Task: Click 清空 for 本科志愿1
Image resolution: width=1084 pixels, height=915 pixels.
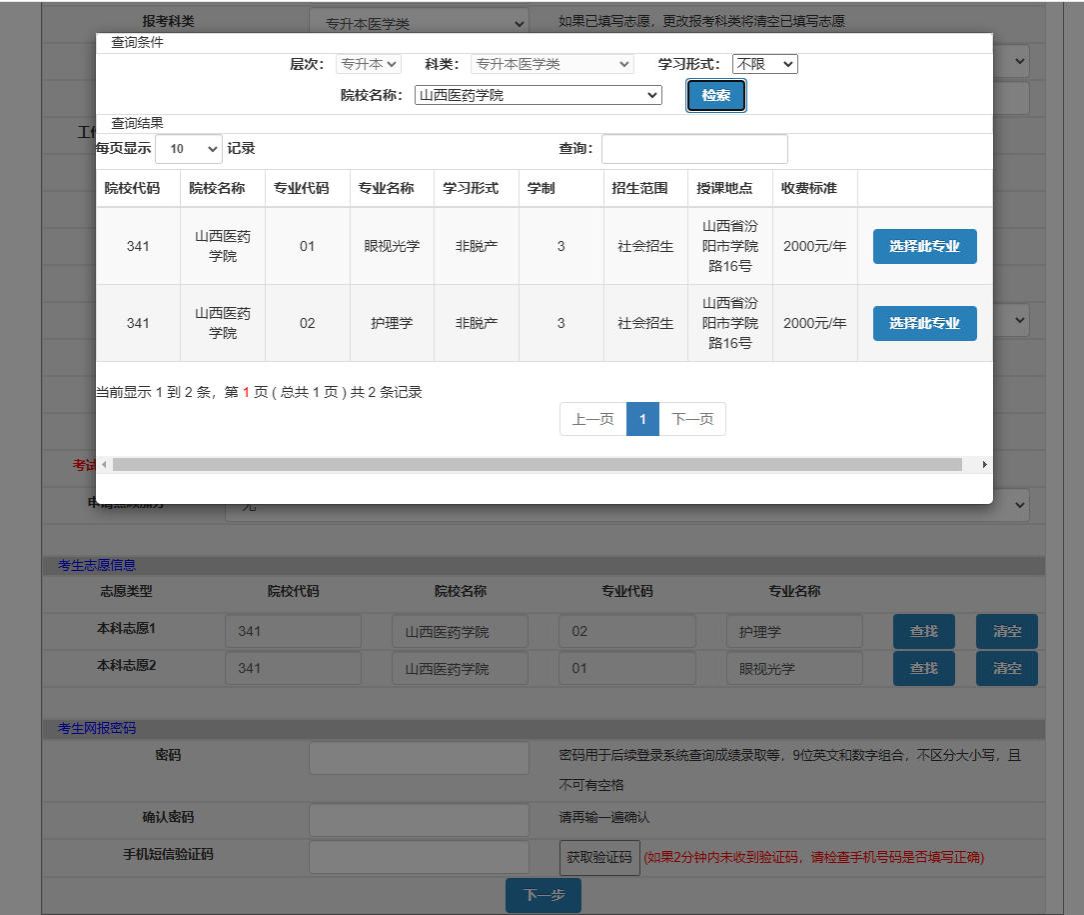Action: [x=1006, y=632]
